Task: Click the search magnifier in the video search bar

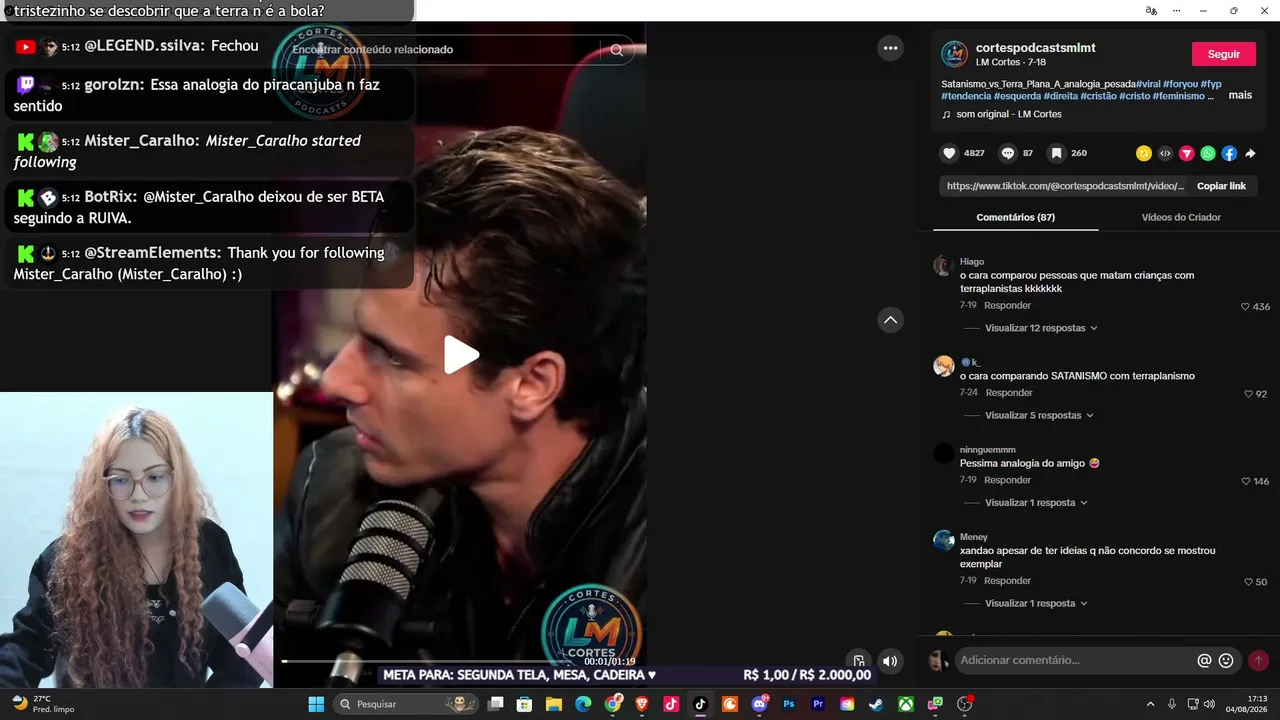Action: click(616, 50)
